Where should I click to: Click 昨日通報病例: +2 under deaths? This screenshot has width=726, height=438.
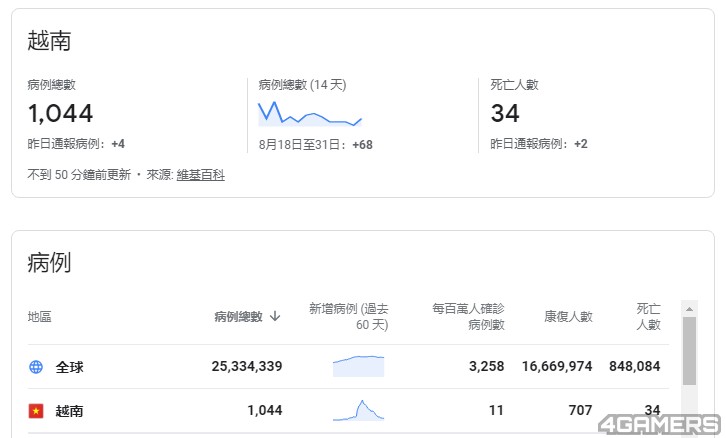coord(539,144)
